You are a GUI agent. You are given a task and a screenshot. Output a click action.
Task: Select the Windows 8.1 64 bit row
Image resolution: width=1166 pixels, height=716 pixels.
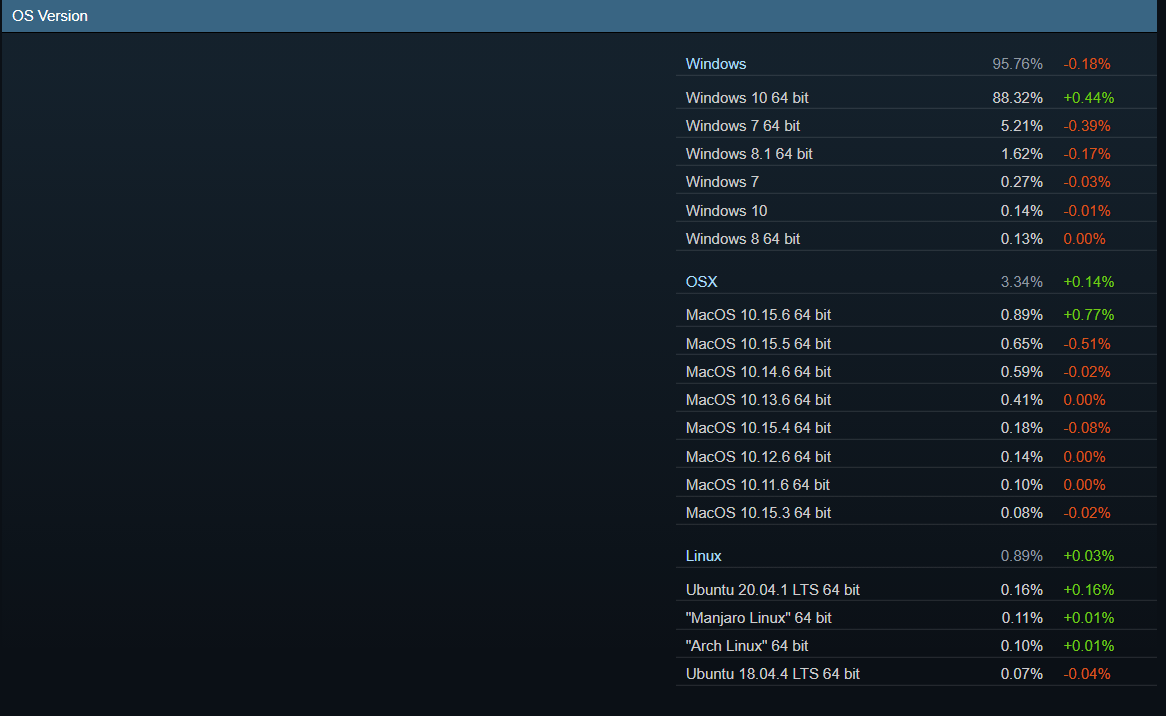coord(749,154)
